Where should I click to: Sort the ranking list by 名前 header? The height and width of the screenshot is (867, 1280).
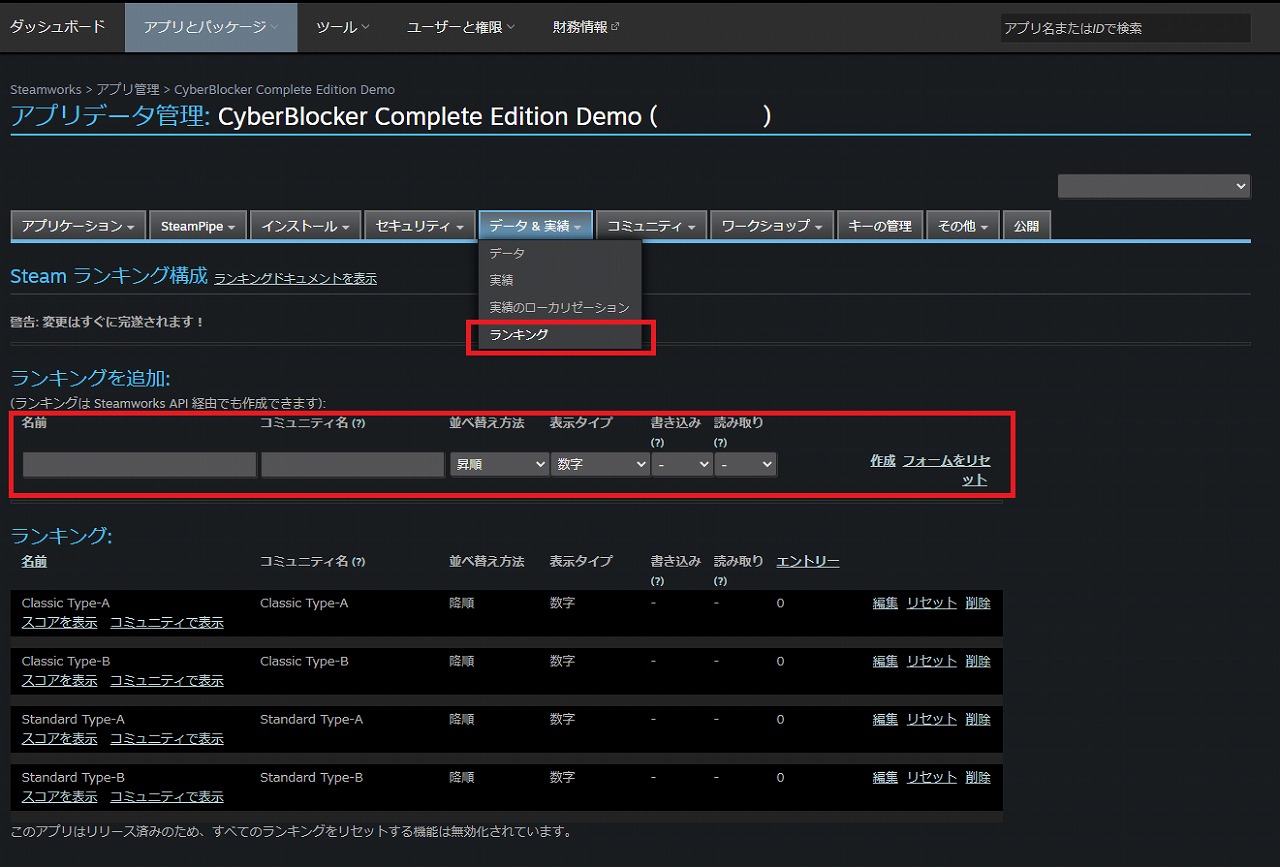[x=34, y=562]
